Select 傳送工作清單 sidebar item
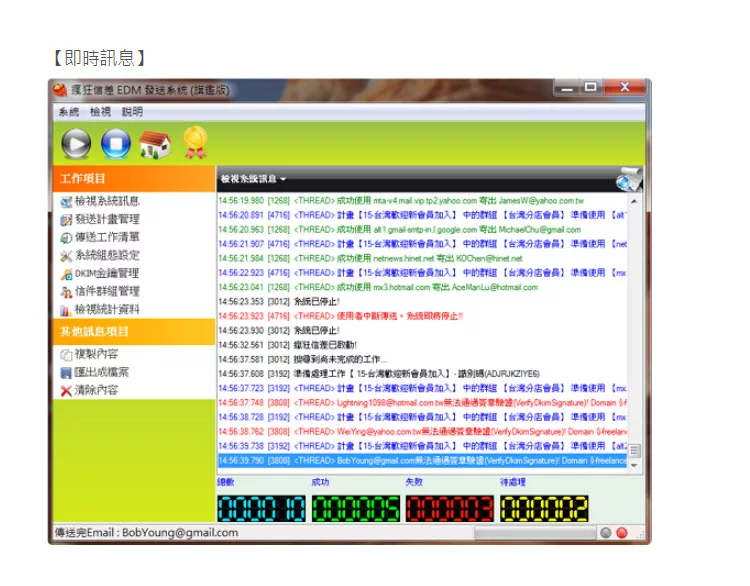This screenshot has width=750, height=586. click(x=106, y=237)
